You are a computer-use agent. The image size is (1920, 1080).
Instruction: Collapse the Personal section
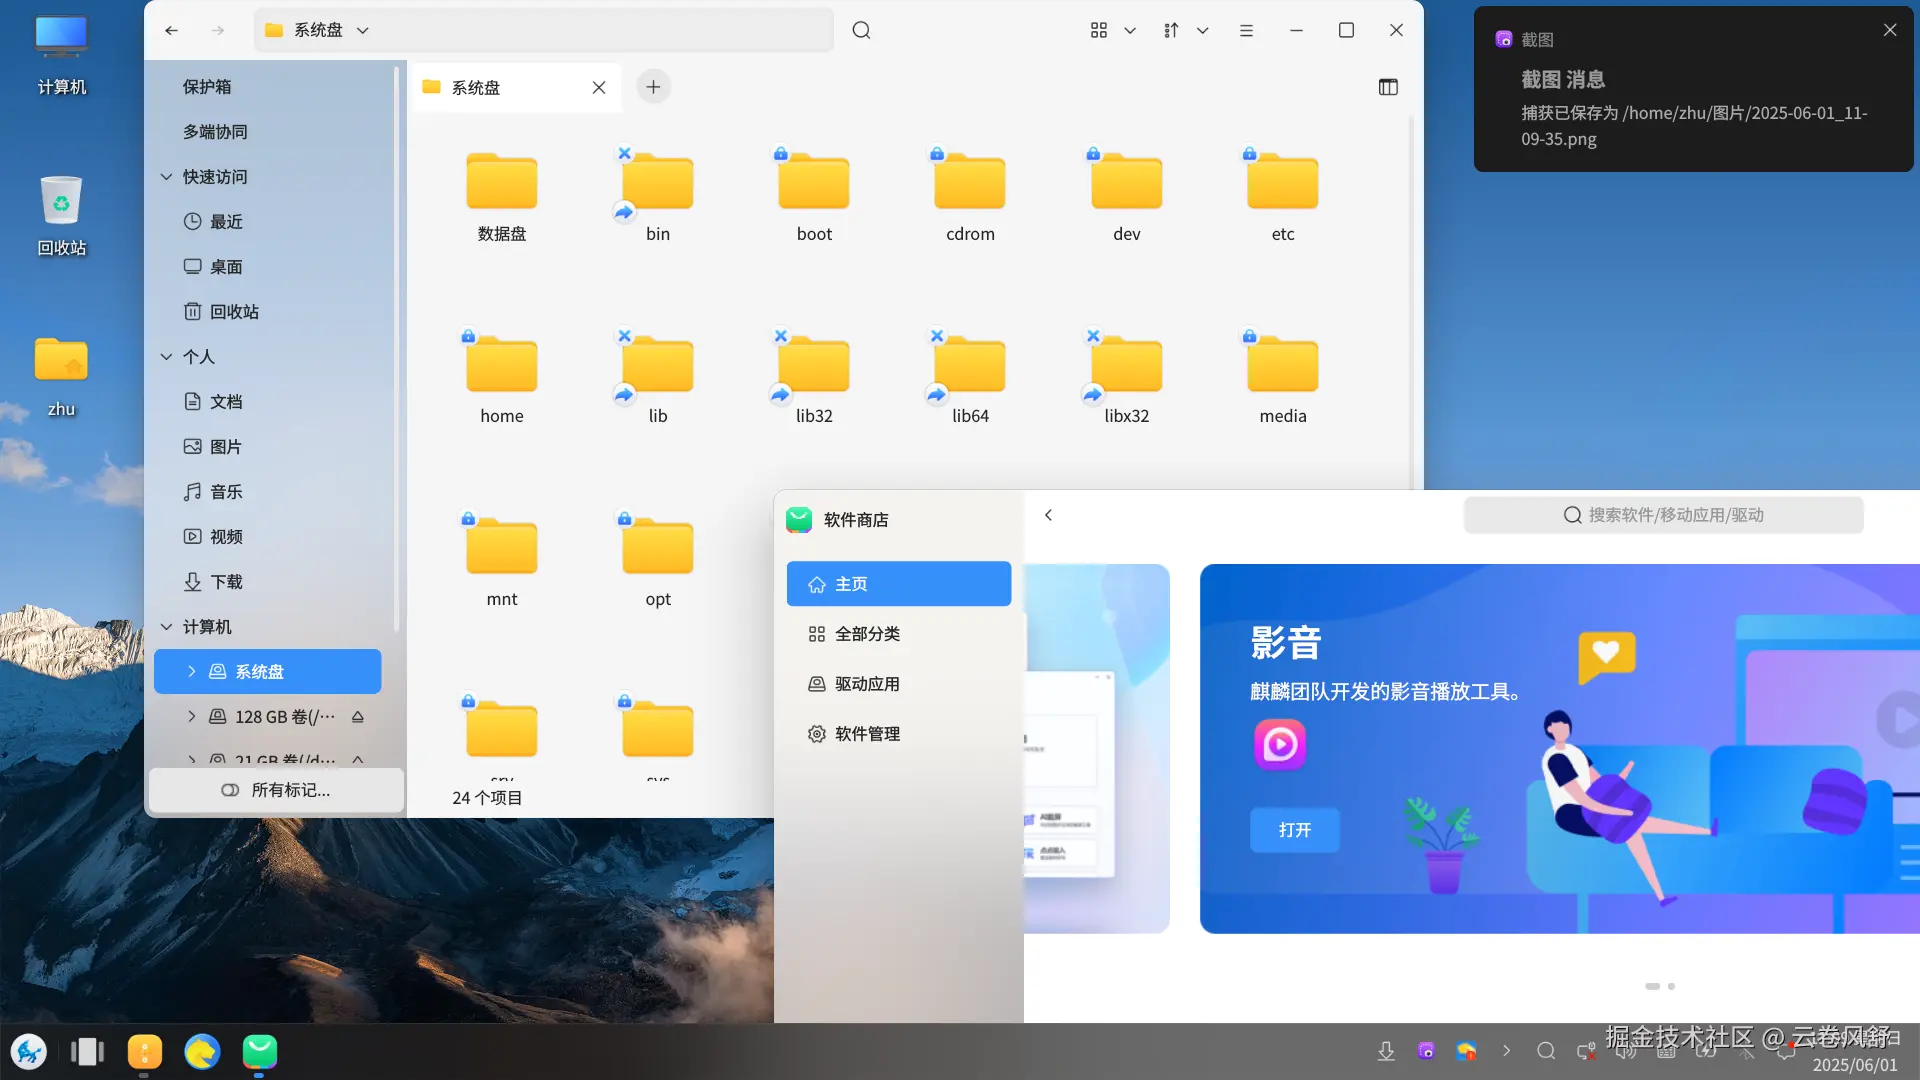(x=167, y=357)
